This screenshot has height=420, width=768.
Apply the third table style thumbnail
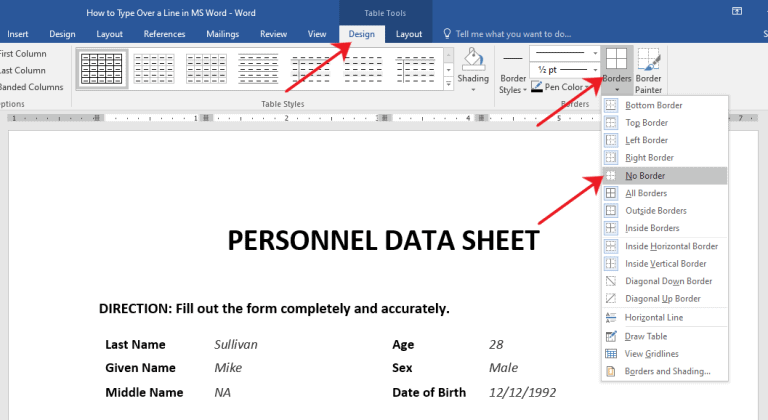click(206, 69)
